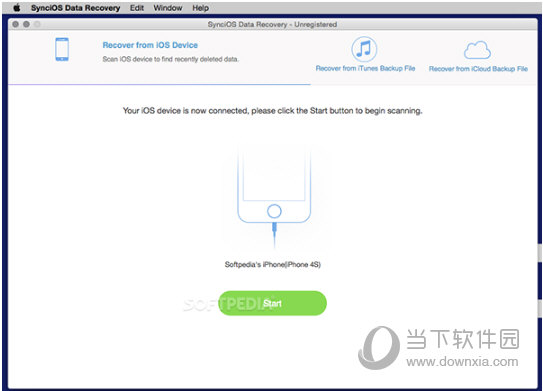Select Recover from iOS Device heading
Viewport: 543px width, 391px height.
tap(150, 45)
